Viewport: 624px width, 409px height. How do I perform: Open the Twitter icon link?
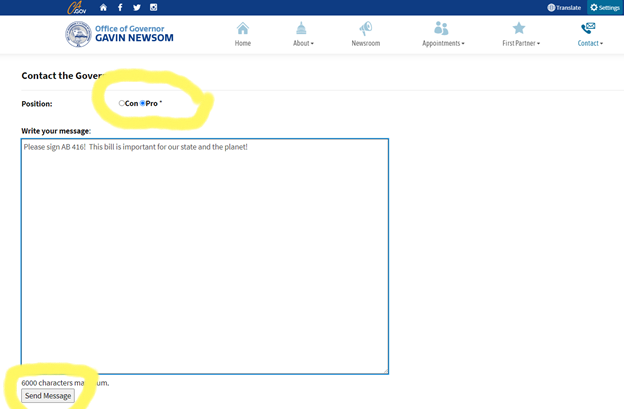137,7
